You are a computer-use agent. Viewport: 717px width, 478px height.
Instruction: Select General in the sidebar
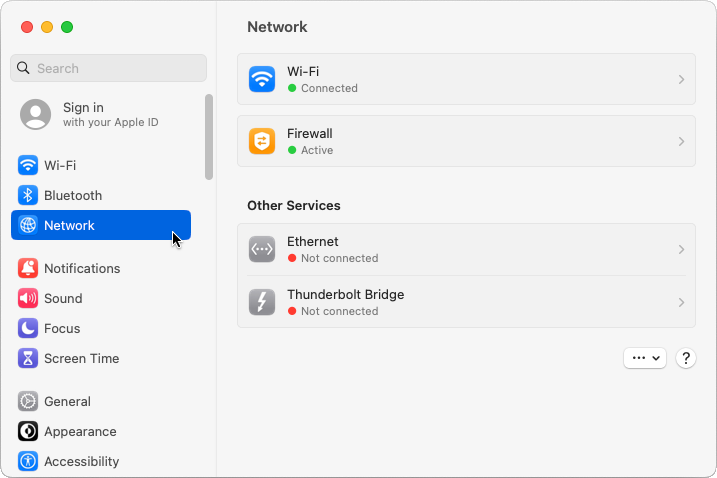click(x=67, y=401)
